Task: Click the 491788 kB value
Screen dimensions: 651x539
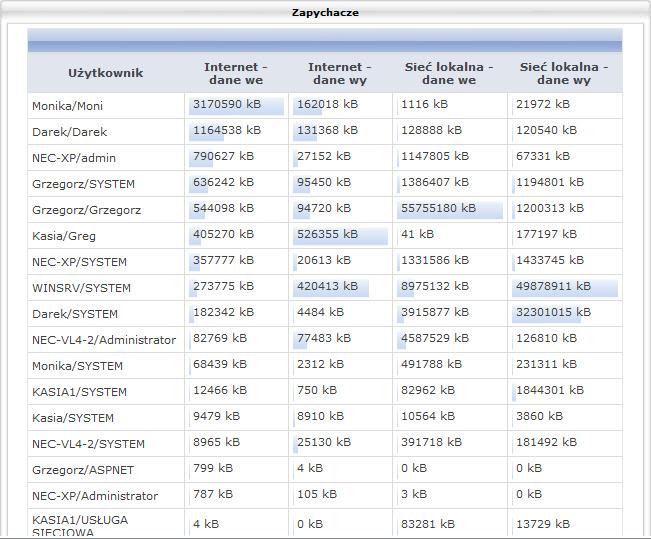Action: tap(431, 365)
